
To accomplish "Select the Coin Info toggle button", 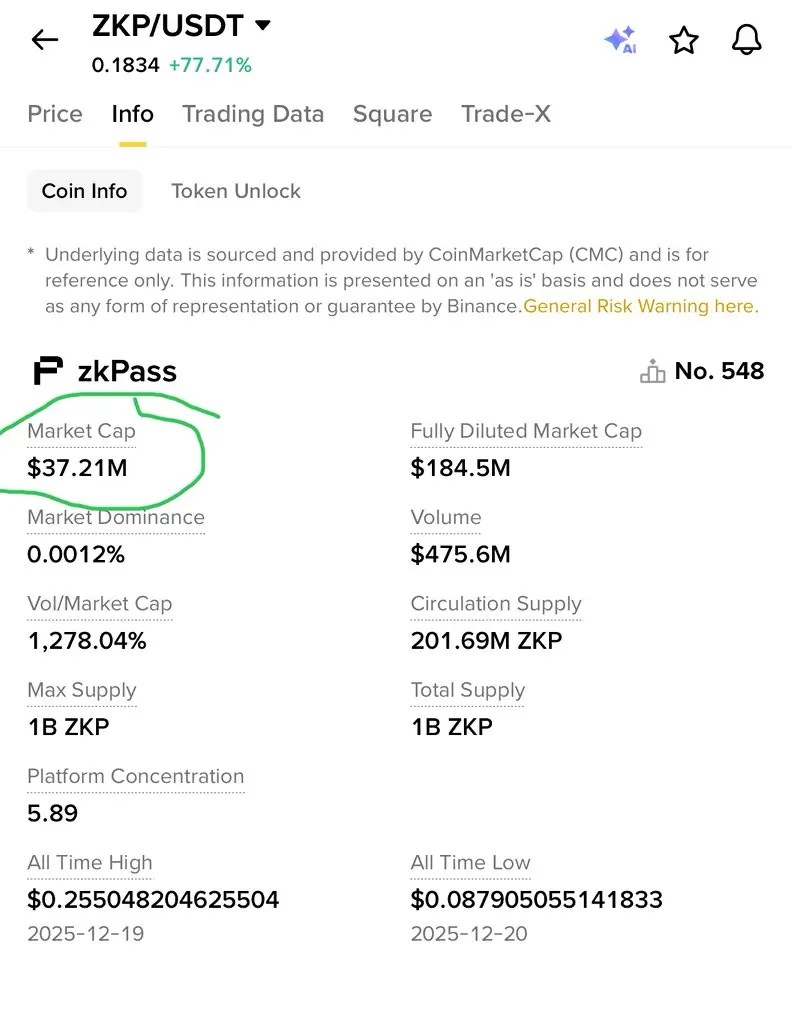I will (84, 191).
